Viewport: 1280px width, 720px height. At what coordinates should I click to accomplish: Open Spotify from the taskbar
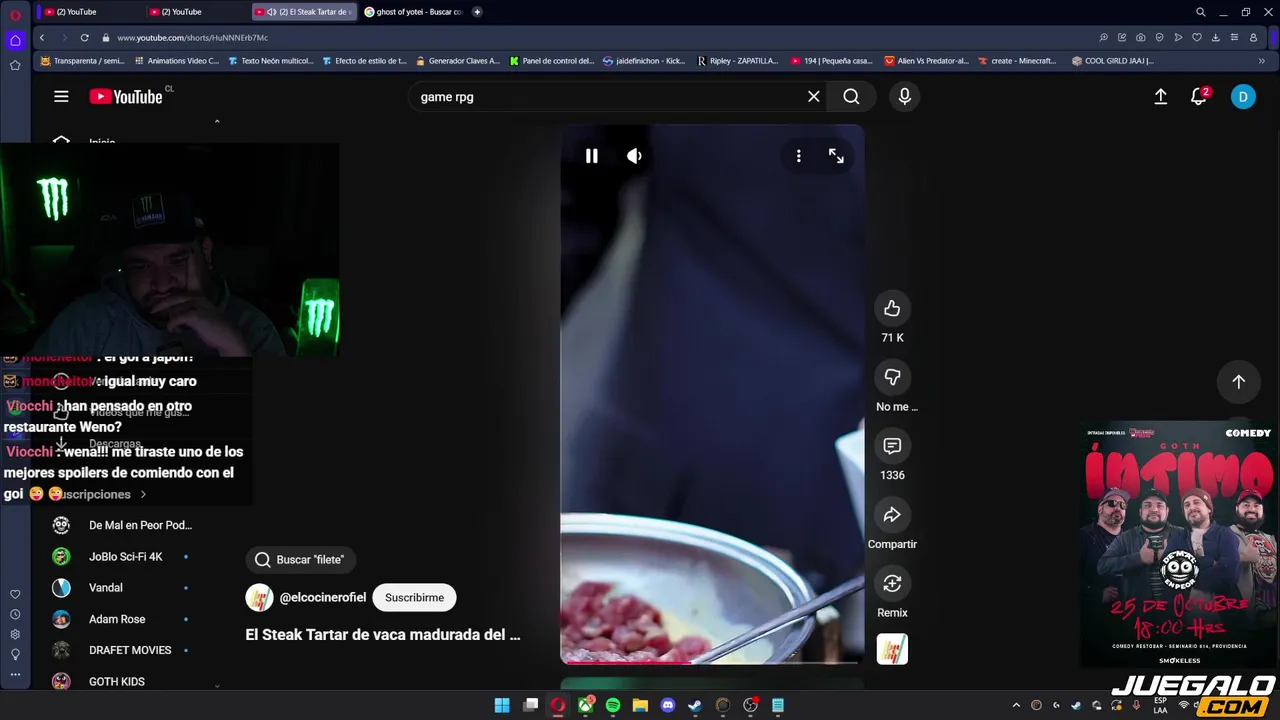[613, 705]
